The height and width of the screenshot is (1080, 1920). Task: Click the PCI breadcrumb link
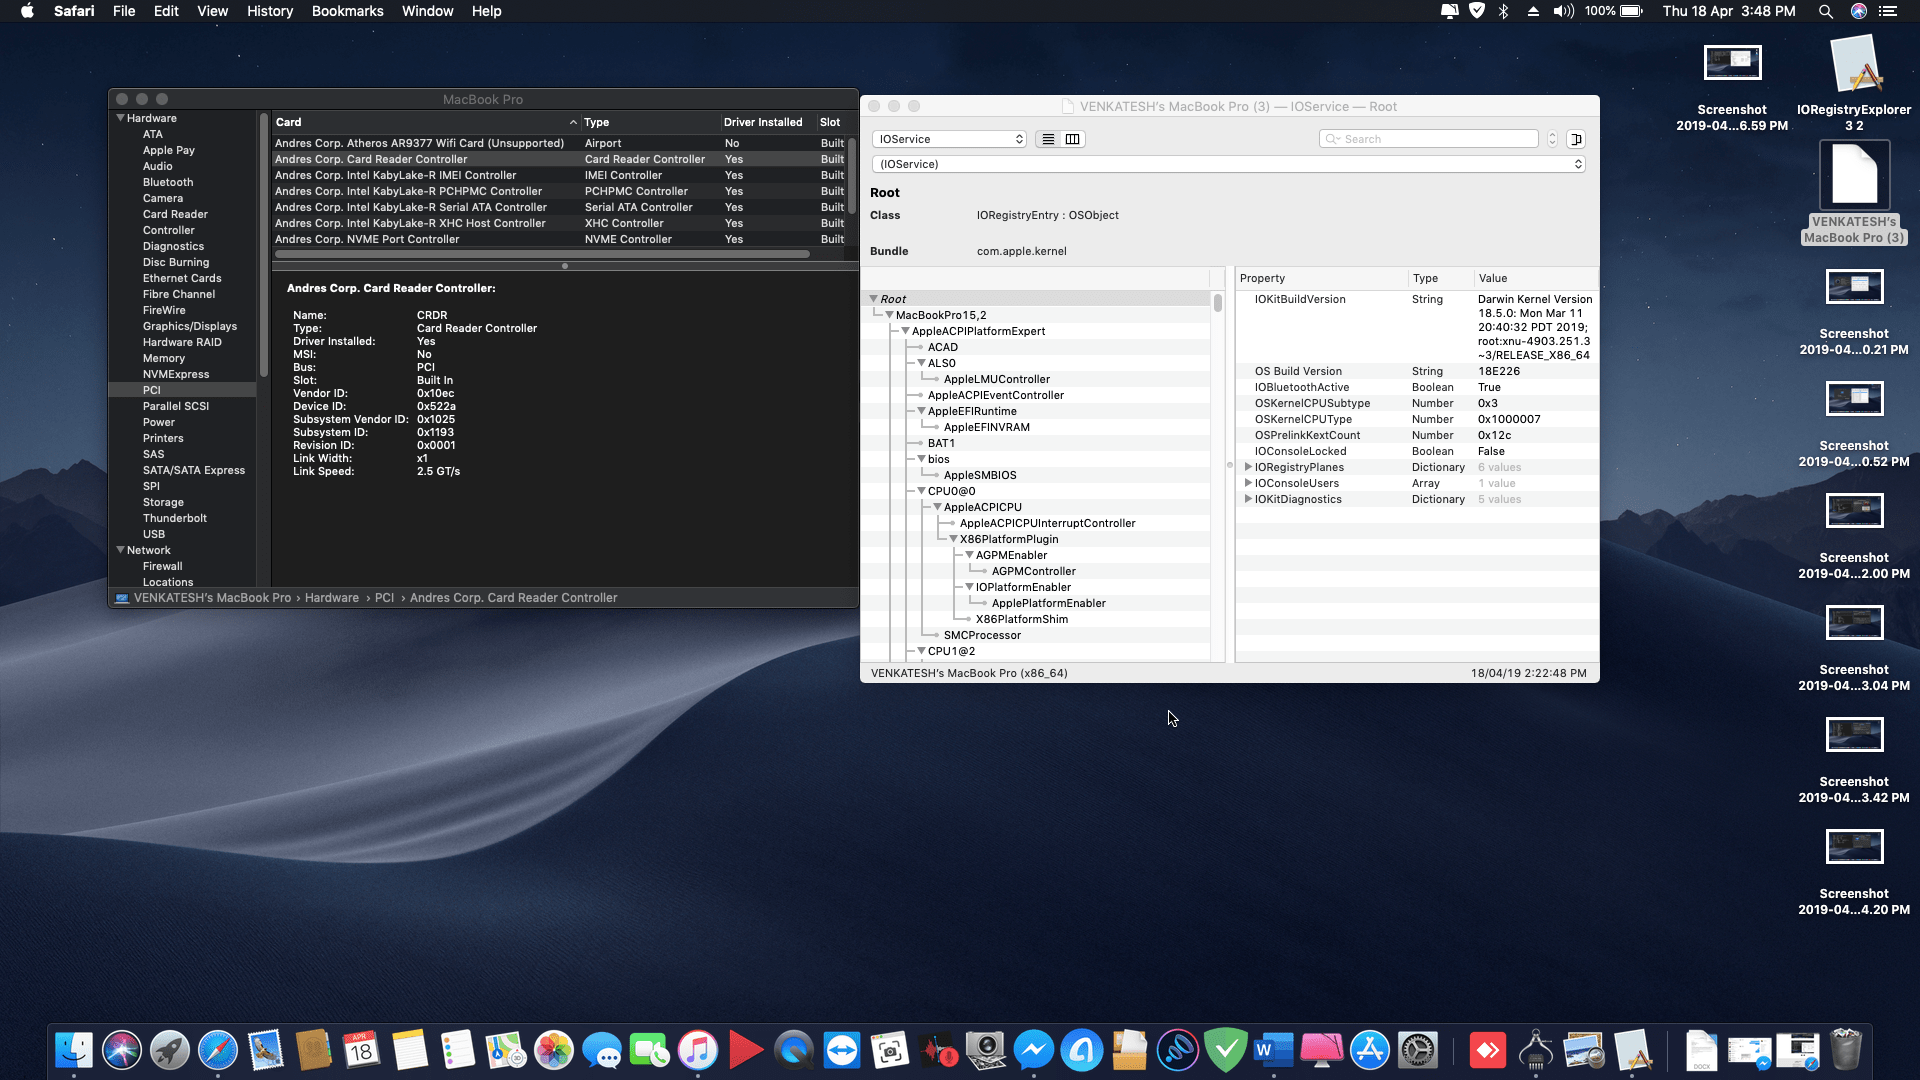click(385, 597)
